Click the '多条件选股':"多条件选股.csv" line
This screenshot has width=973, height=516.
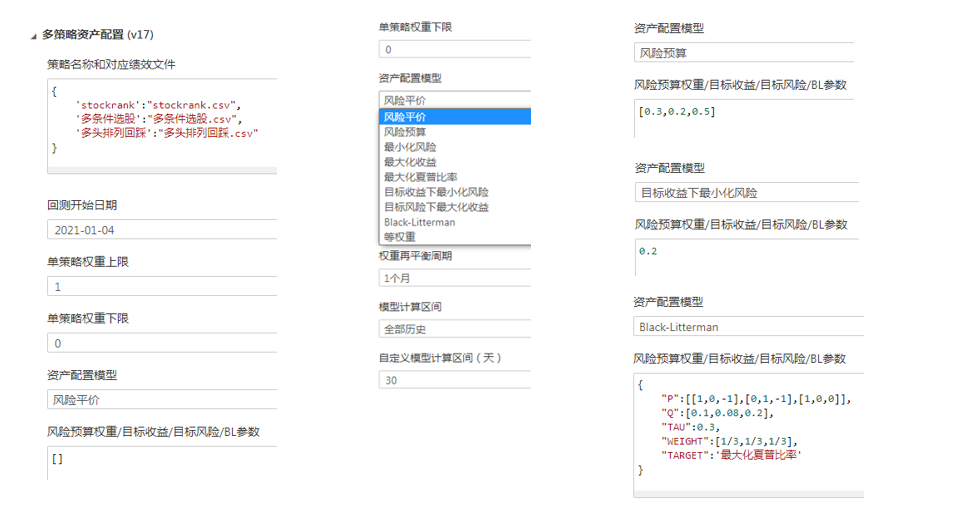click(x=158, y=118)
